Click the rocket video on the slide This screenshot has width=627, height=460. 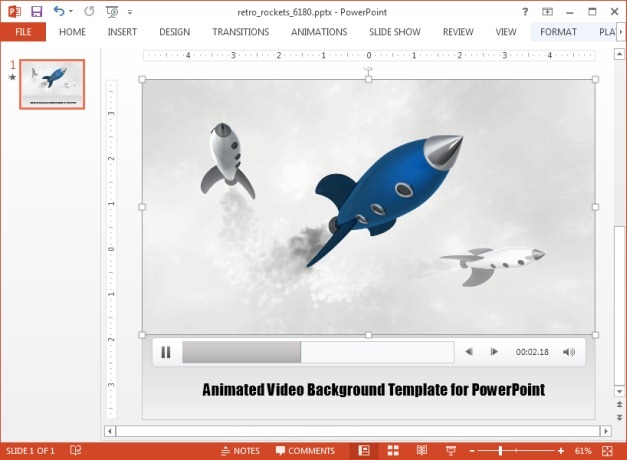(368, 207)
